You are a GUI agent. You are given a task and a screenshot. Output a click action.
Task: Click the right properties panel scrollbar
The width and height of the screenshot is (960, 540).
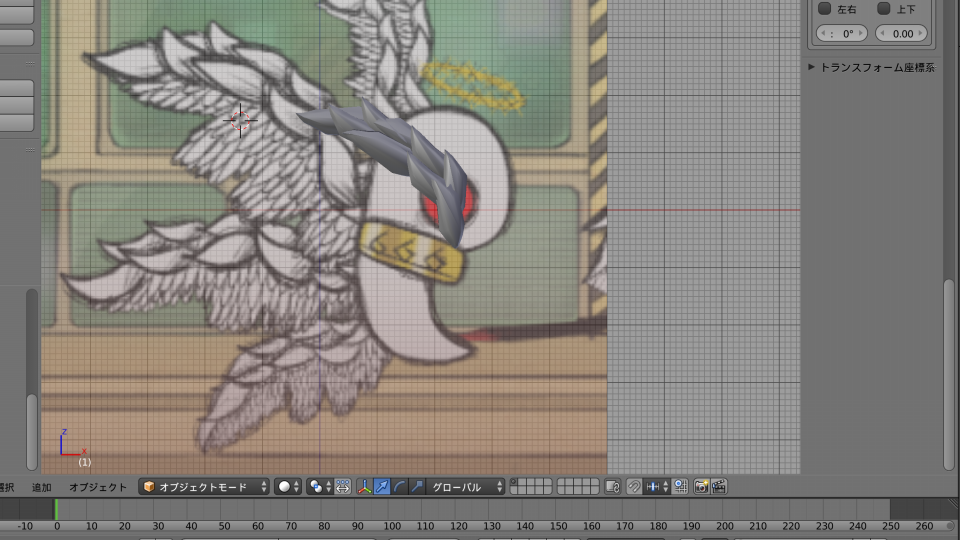pos(950,375)
